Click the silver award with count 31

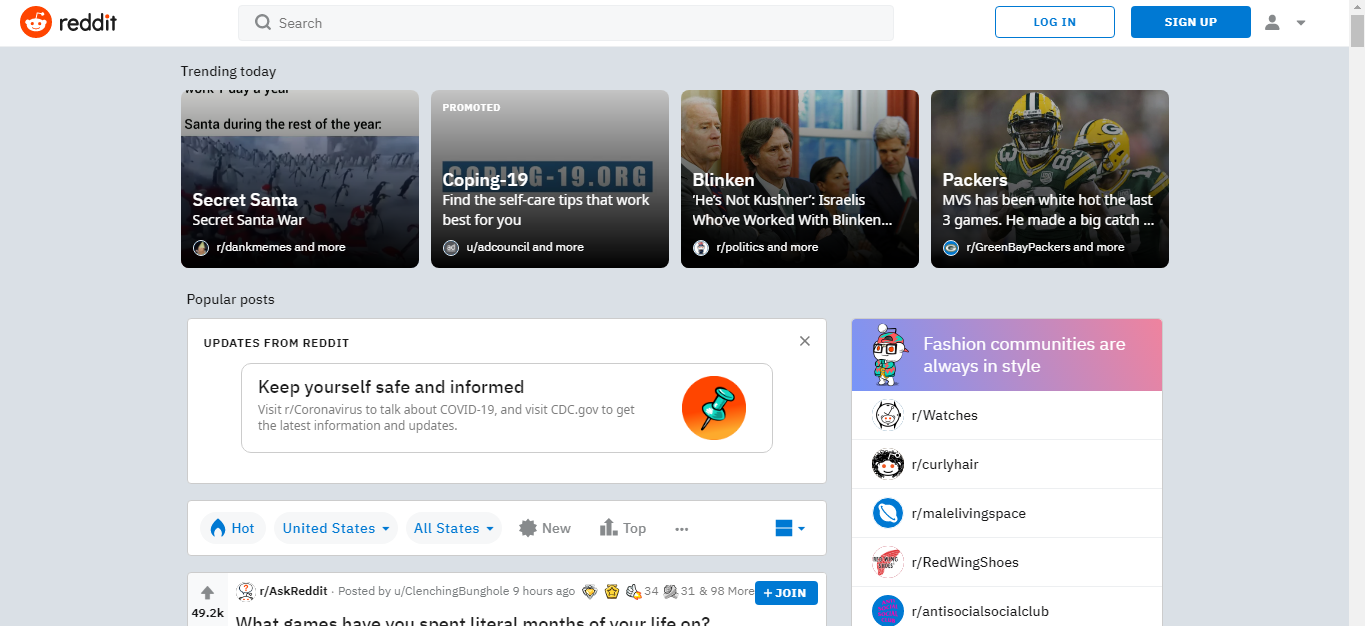tap(670, 591)
